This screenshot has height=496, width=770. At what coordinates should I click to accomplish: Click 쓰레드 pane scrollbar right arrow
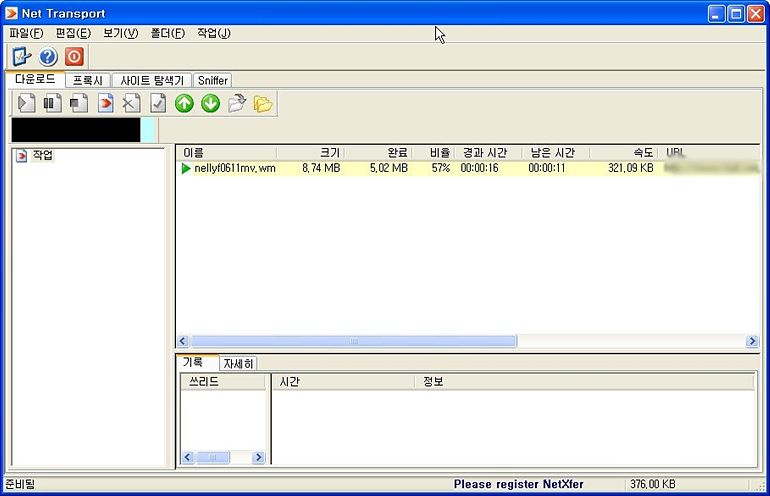point(258,457)
